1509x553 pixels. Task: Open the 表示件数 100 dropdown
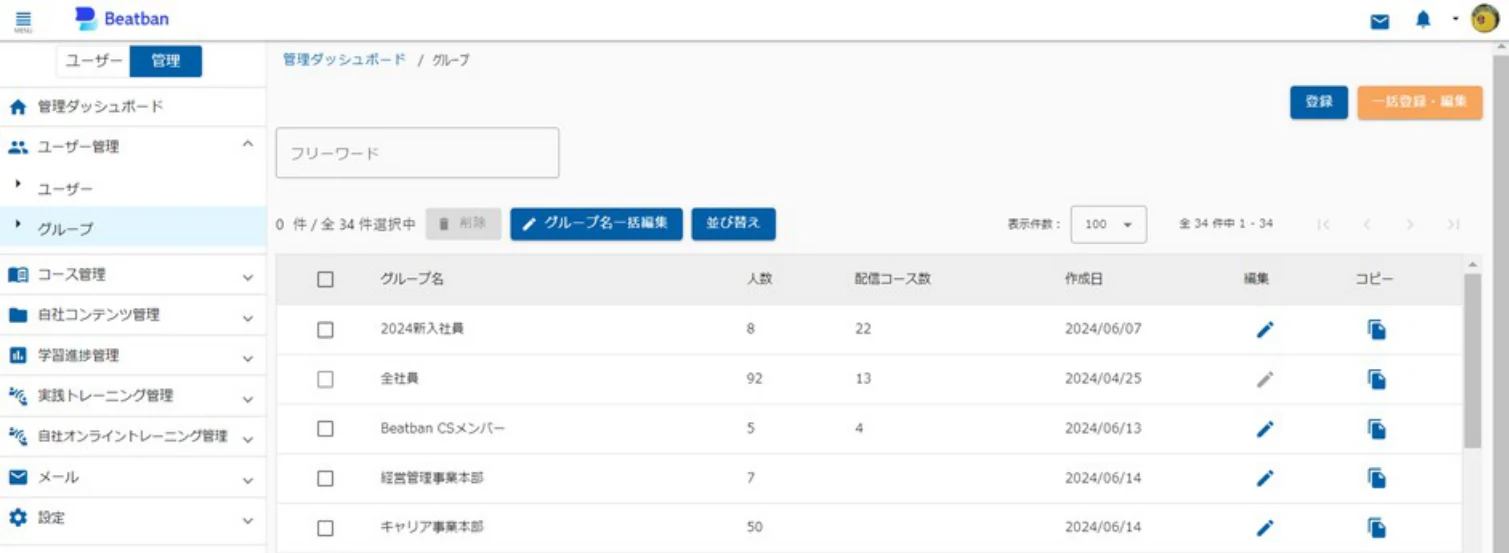tap(1108, 224)
